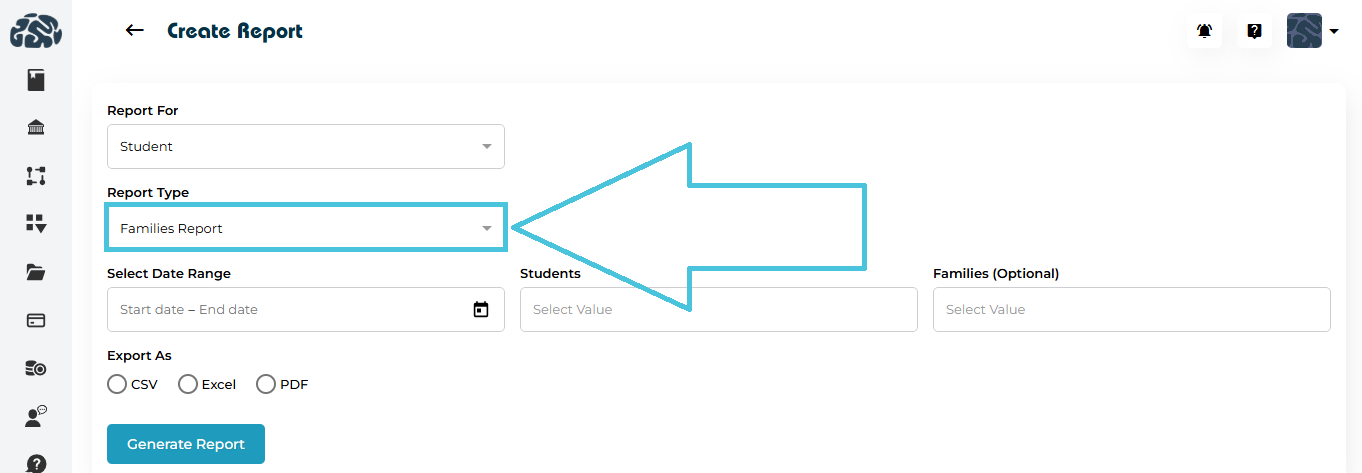Select the CSV export option
The height and width of the screenshot is (473, 1362).
pyautogui.click(x=117, y=384)
